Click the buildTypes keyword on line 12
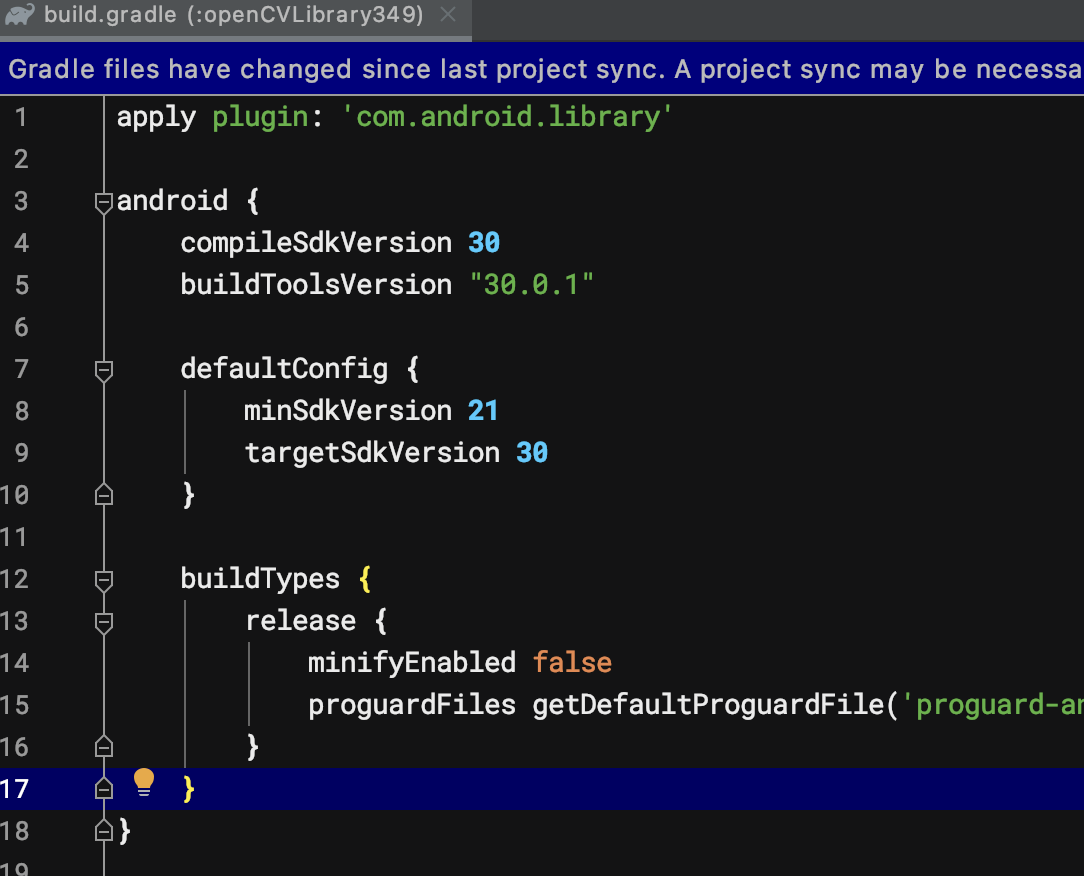 click(260, 579)
